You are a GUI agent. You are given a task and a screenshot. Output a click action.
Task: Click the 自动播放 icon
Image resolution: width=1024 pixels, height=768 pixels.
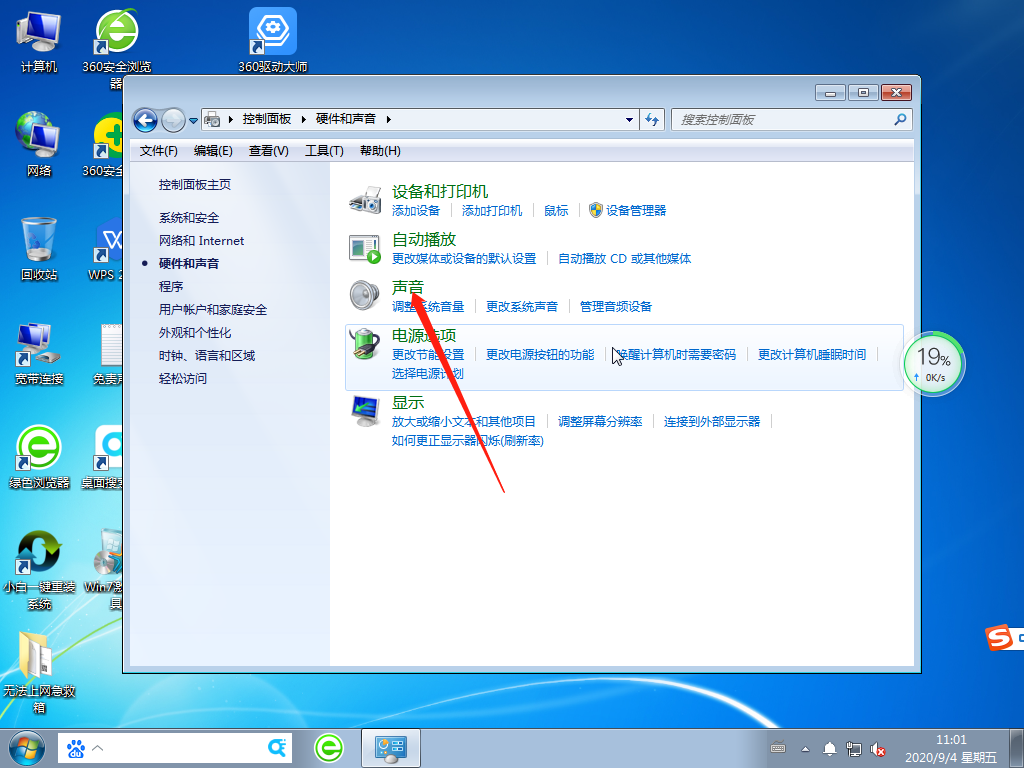click(364, 247)
